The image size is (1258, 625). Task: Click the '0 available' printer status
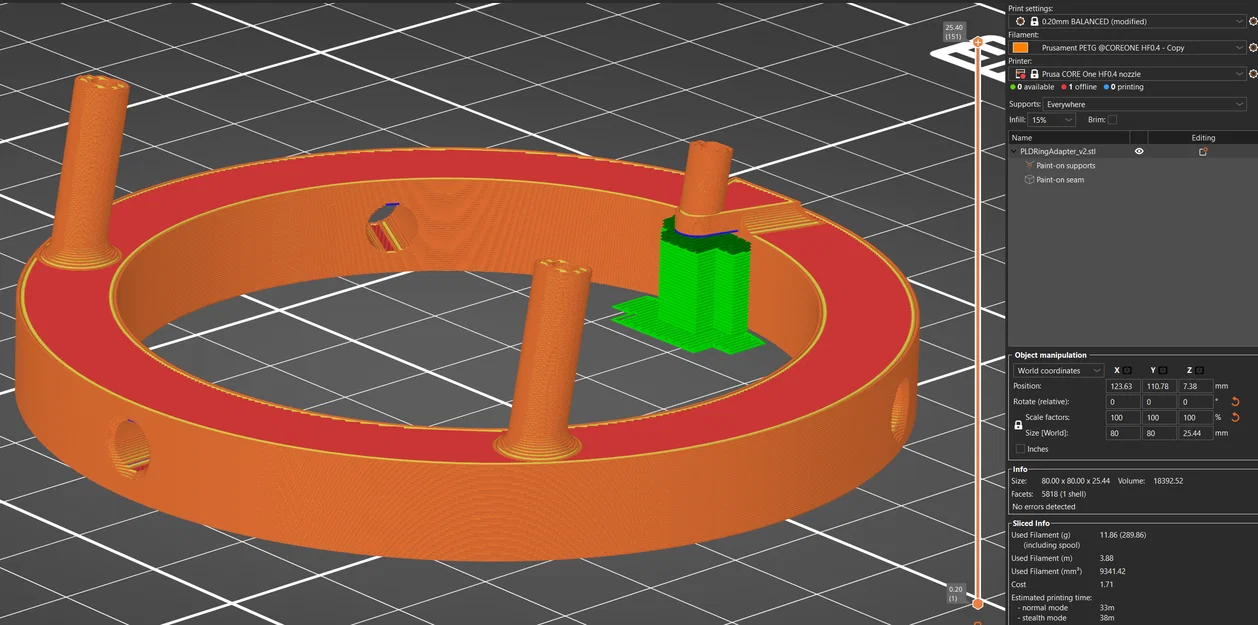[1032, 87]
